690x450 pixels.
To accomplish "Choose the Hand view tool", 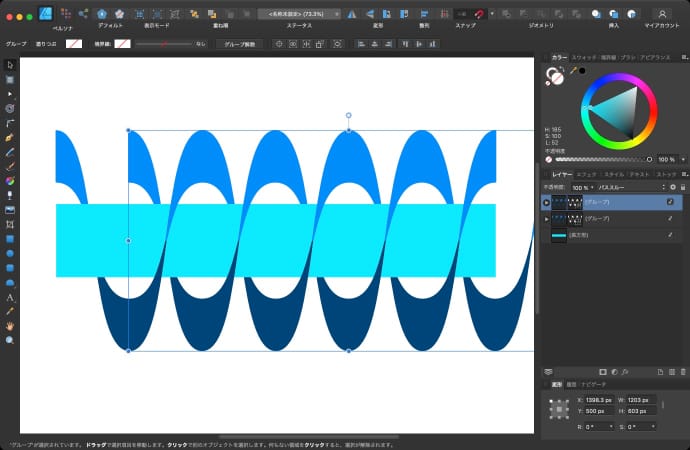I will pos(10,326).
